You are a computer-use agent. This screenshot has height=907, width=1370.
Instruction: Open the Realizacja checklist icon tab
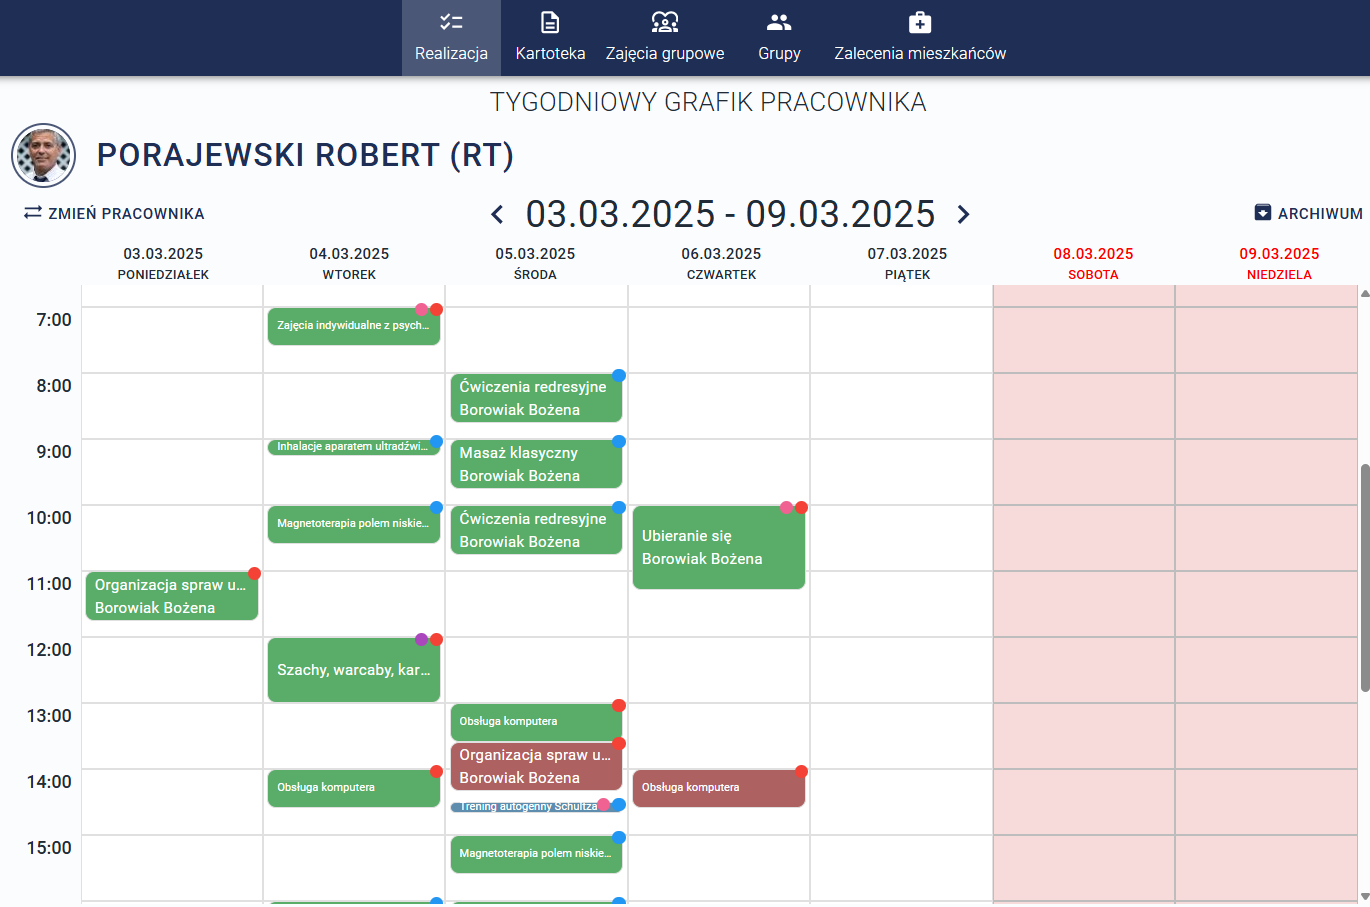[x=451, y=22]
